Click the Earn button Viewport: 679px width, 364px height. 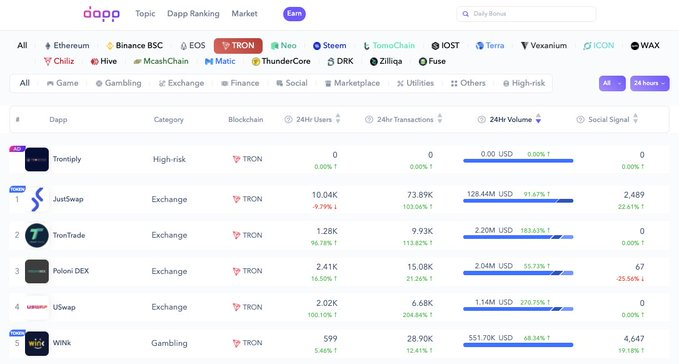click(294, 14)
